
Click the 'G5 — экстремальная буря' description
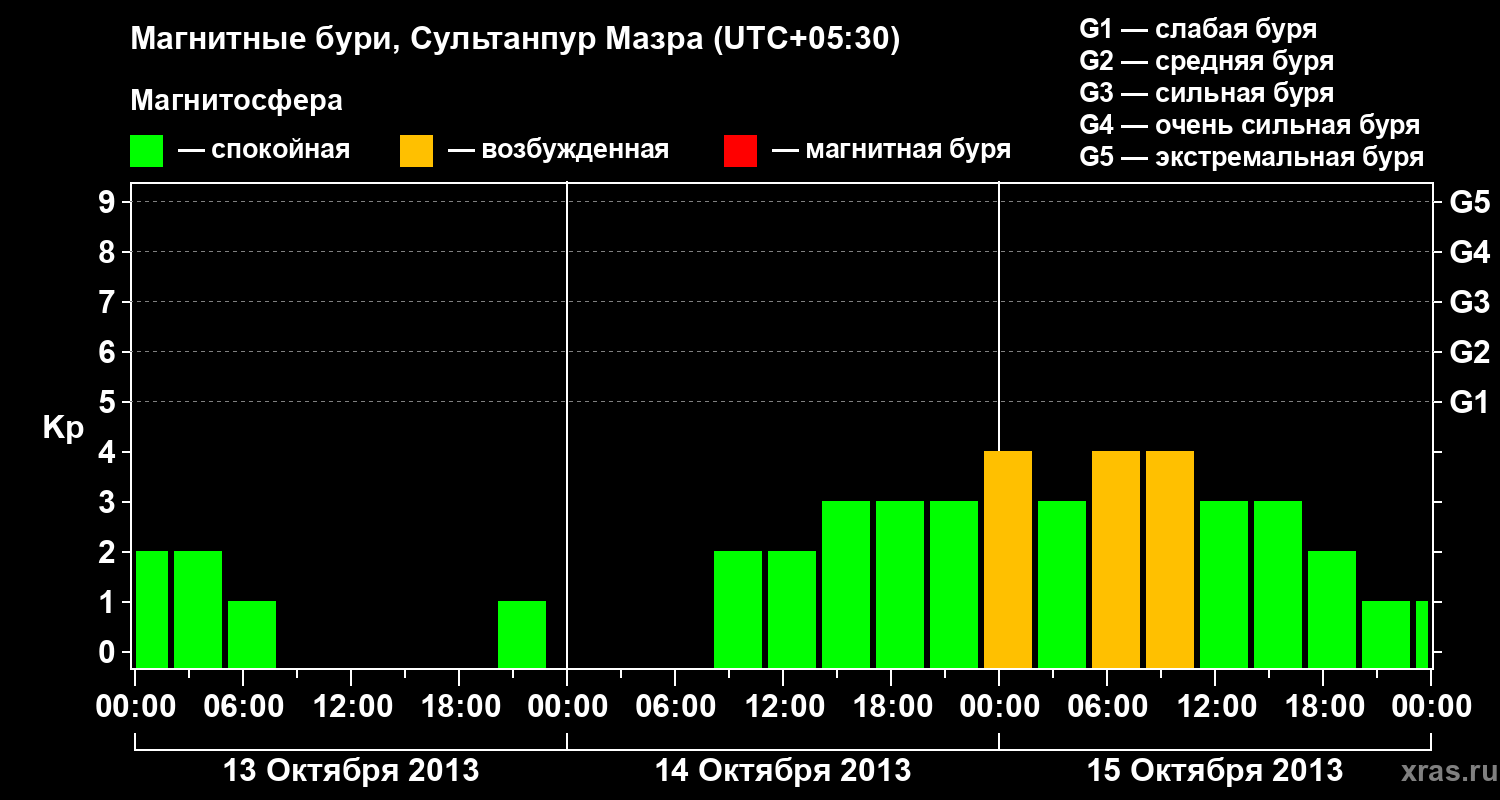pos(1252,158)
